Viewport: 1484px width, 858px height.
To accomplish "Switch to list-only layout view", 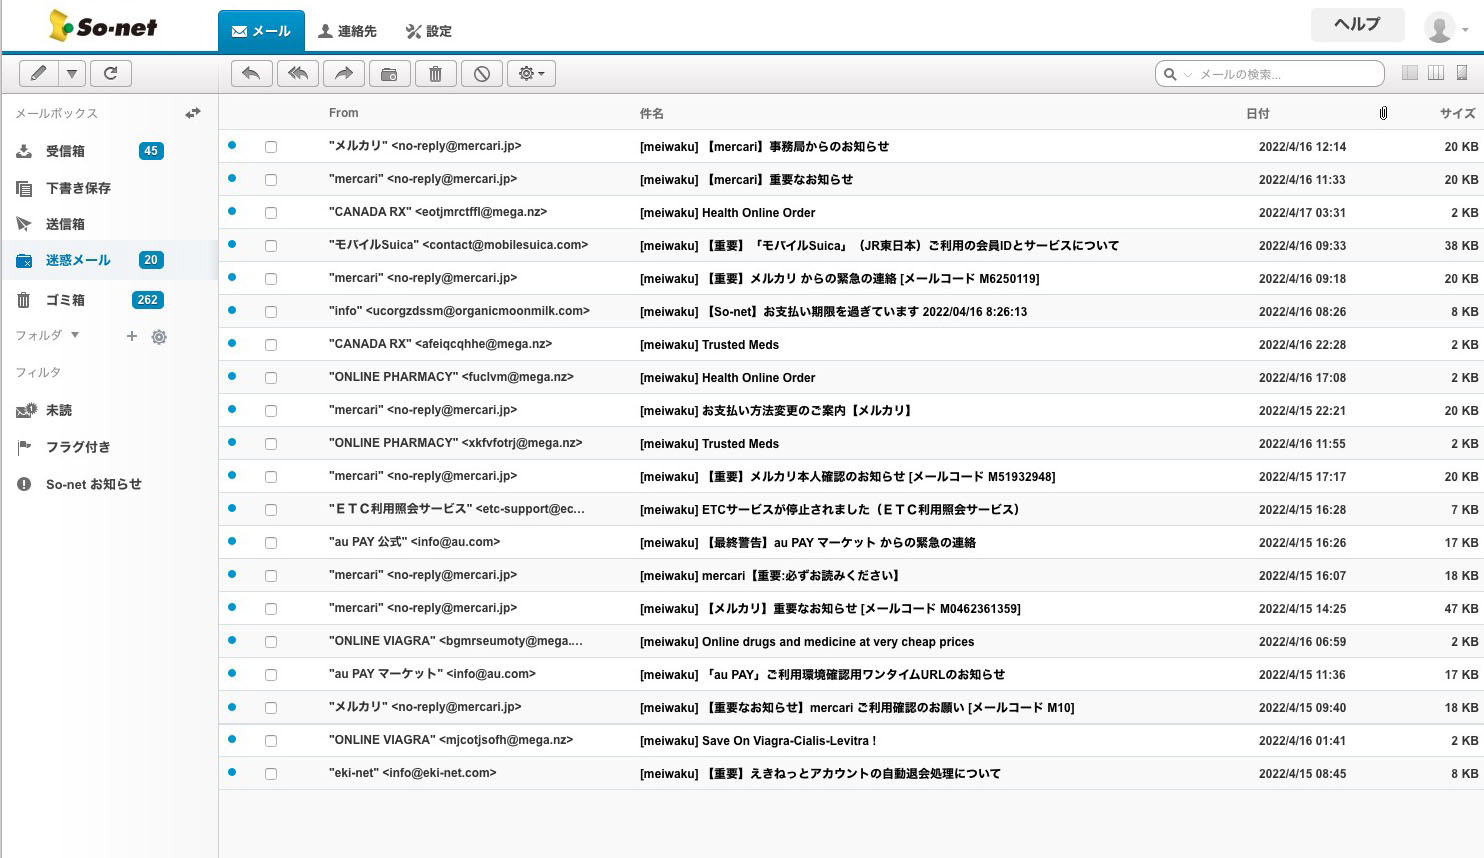I will click(1410, 73).
